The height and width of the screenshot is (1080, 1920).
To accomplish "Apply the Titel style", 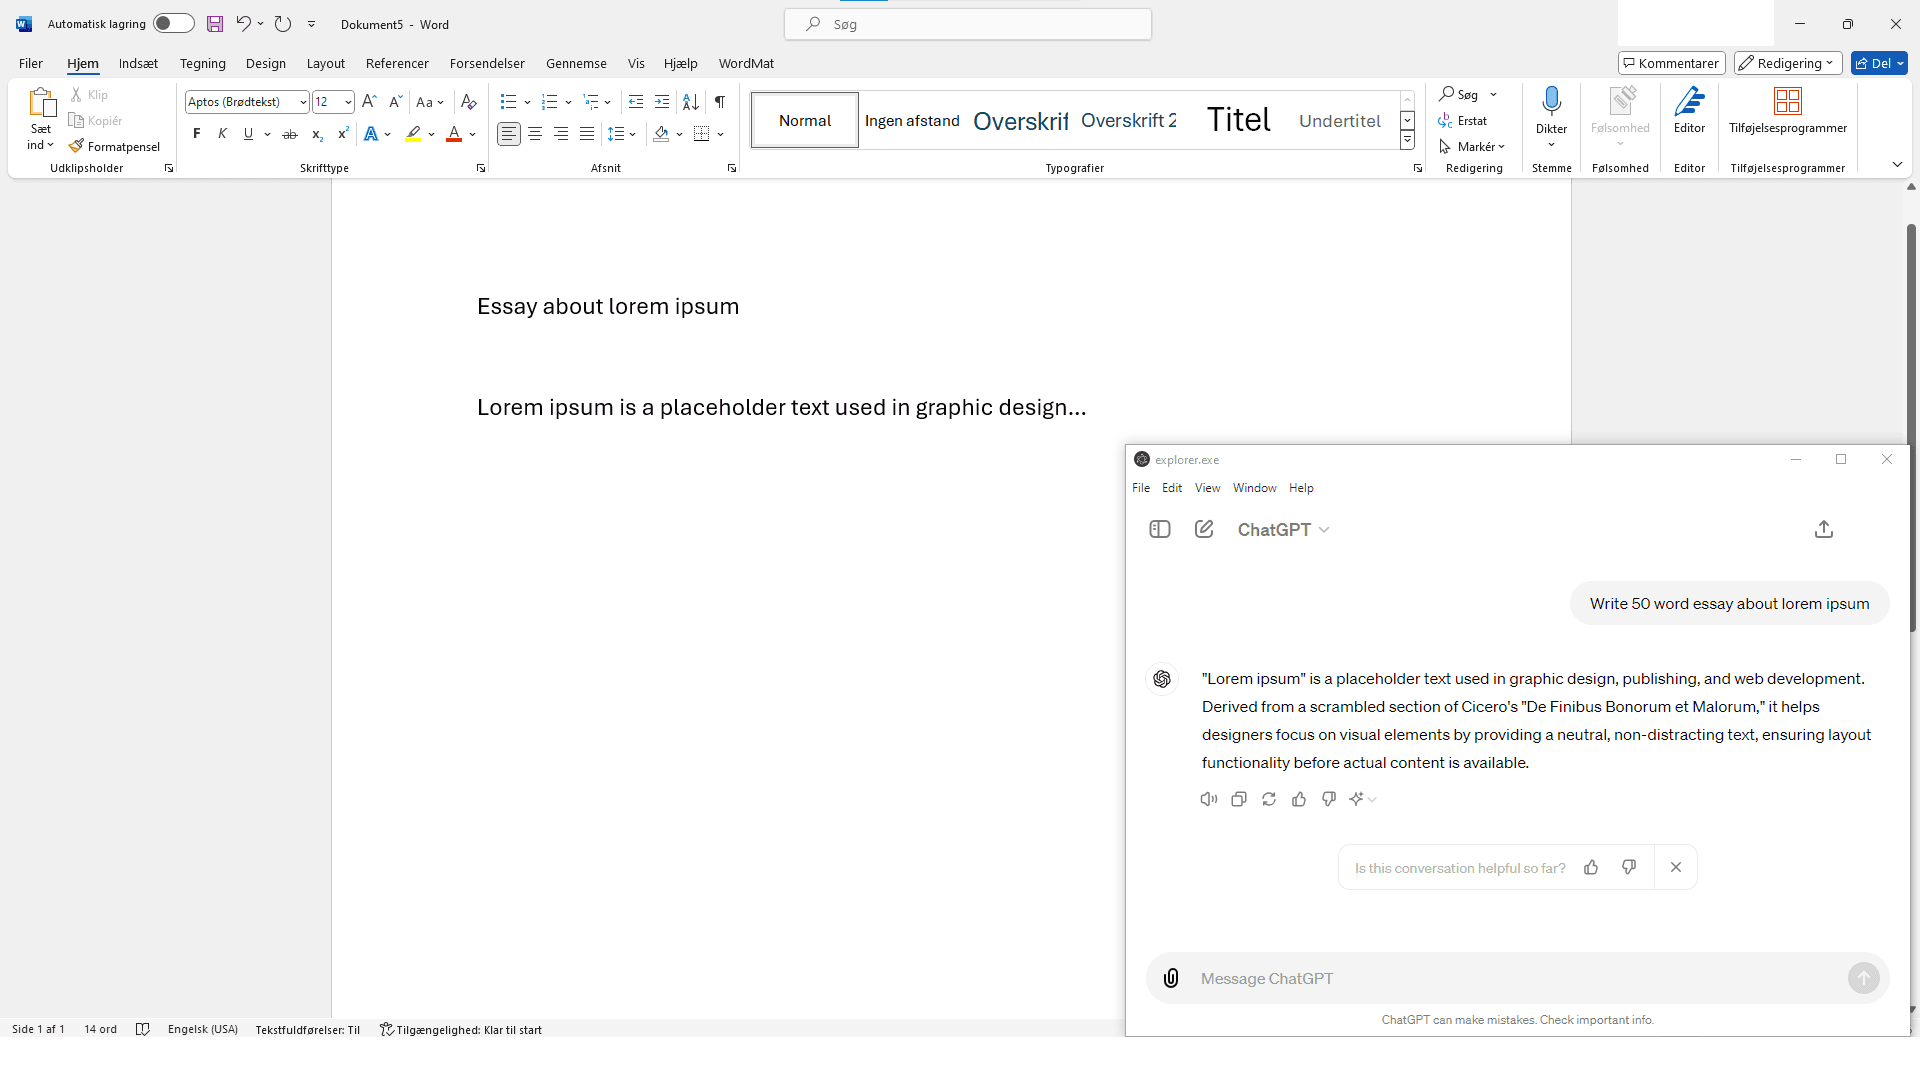I will tap(1238, 120).
